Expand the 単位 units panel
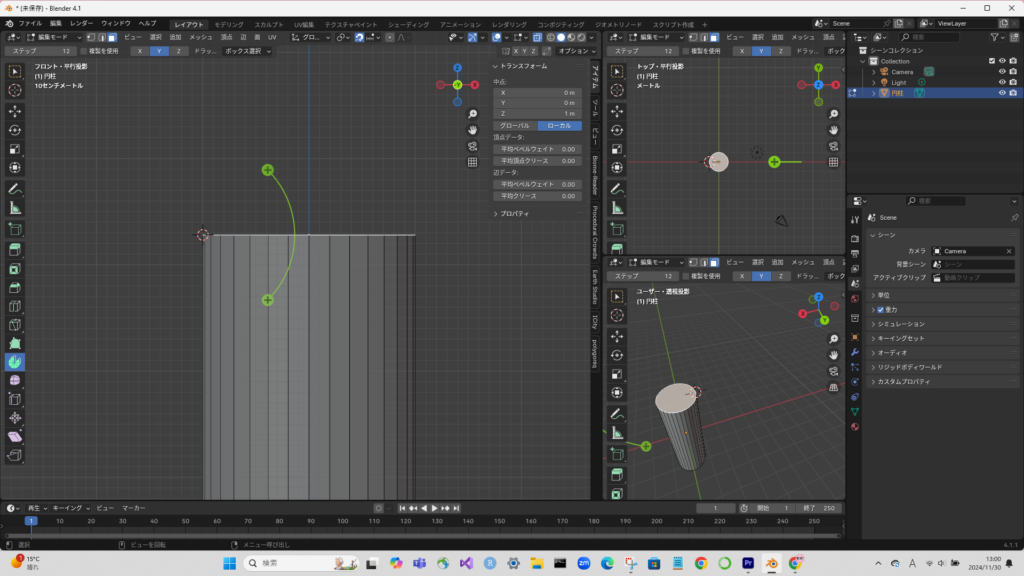This screenshot has height=576, width=1024. [883, 295]
